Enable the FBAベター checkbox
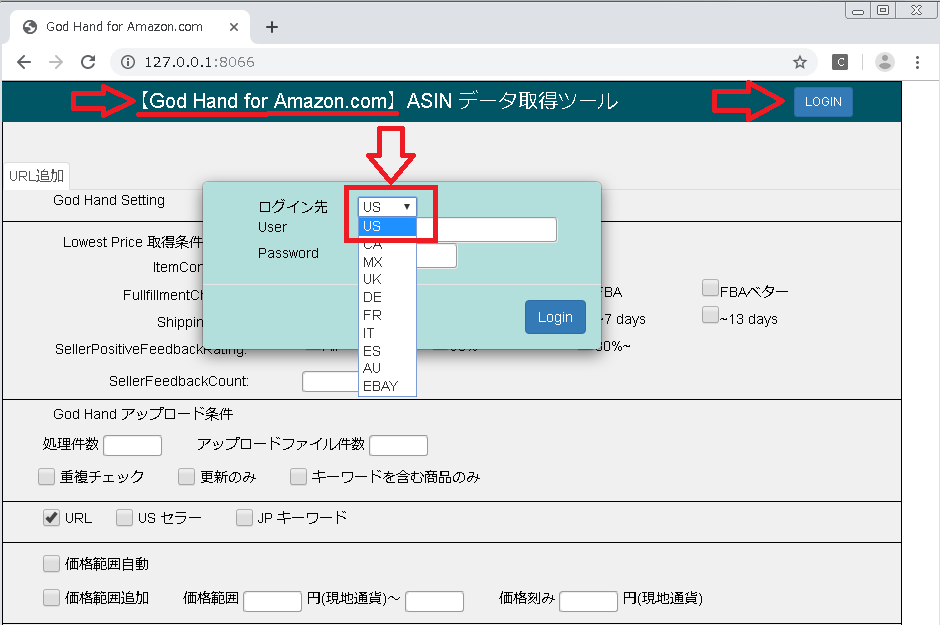Viewport: 940px width, 625px height. point(710,288)
